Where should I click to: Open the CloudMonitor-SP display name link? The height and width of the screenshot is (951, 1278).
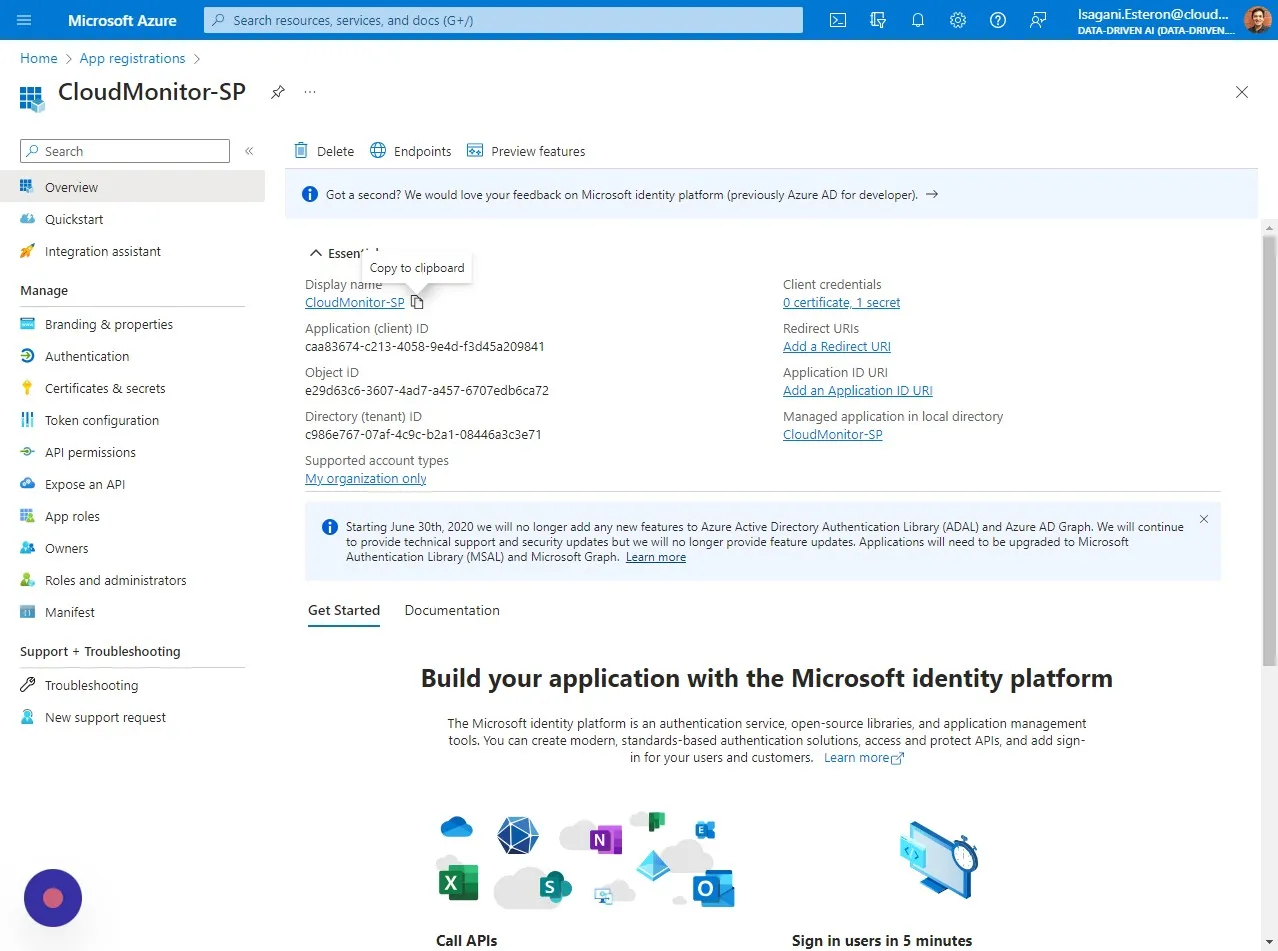tap(355, 303)
